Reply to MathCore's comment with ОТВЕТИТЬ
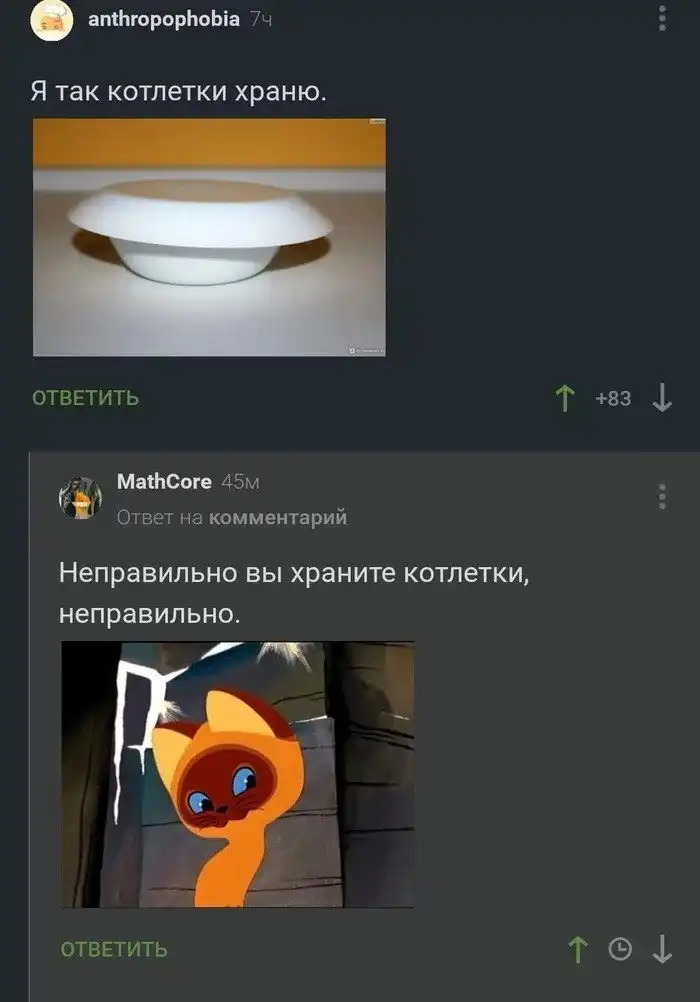 (x=114, y=949)
